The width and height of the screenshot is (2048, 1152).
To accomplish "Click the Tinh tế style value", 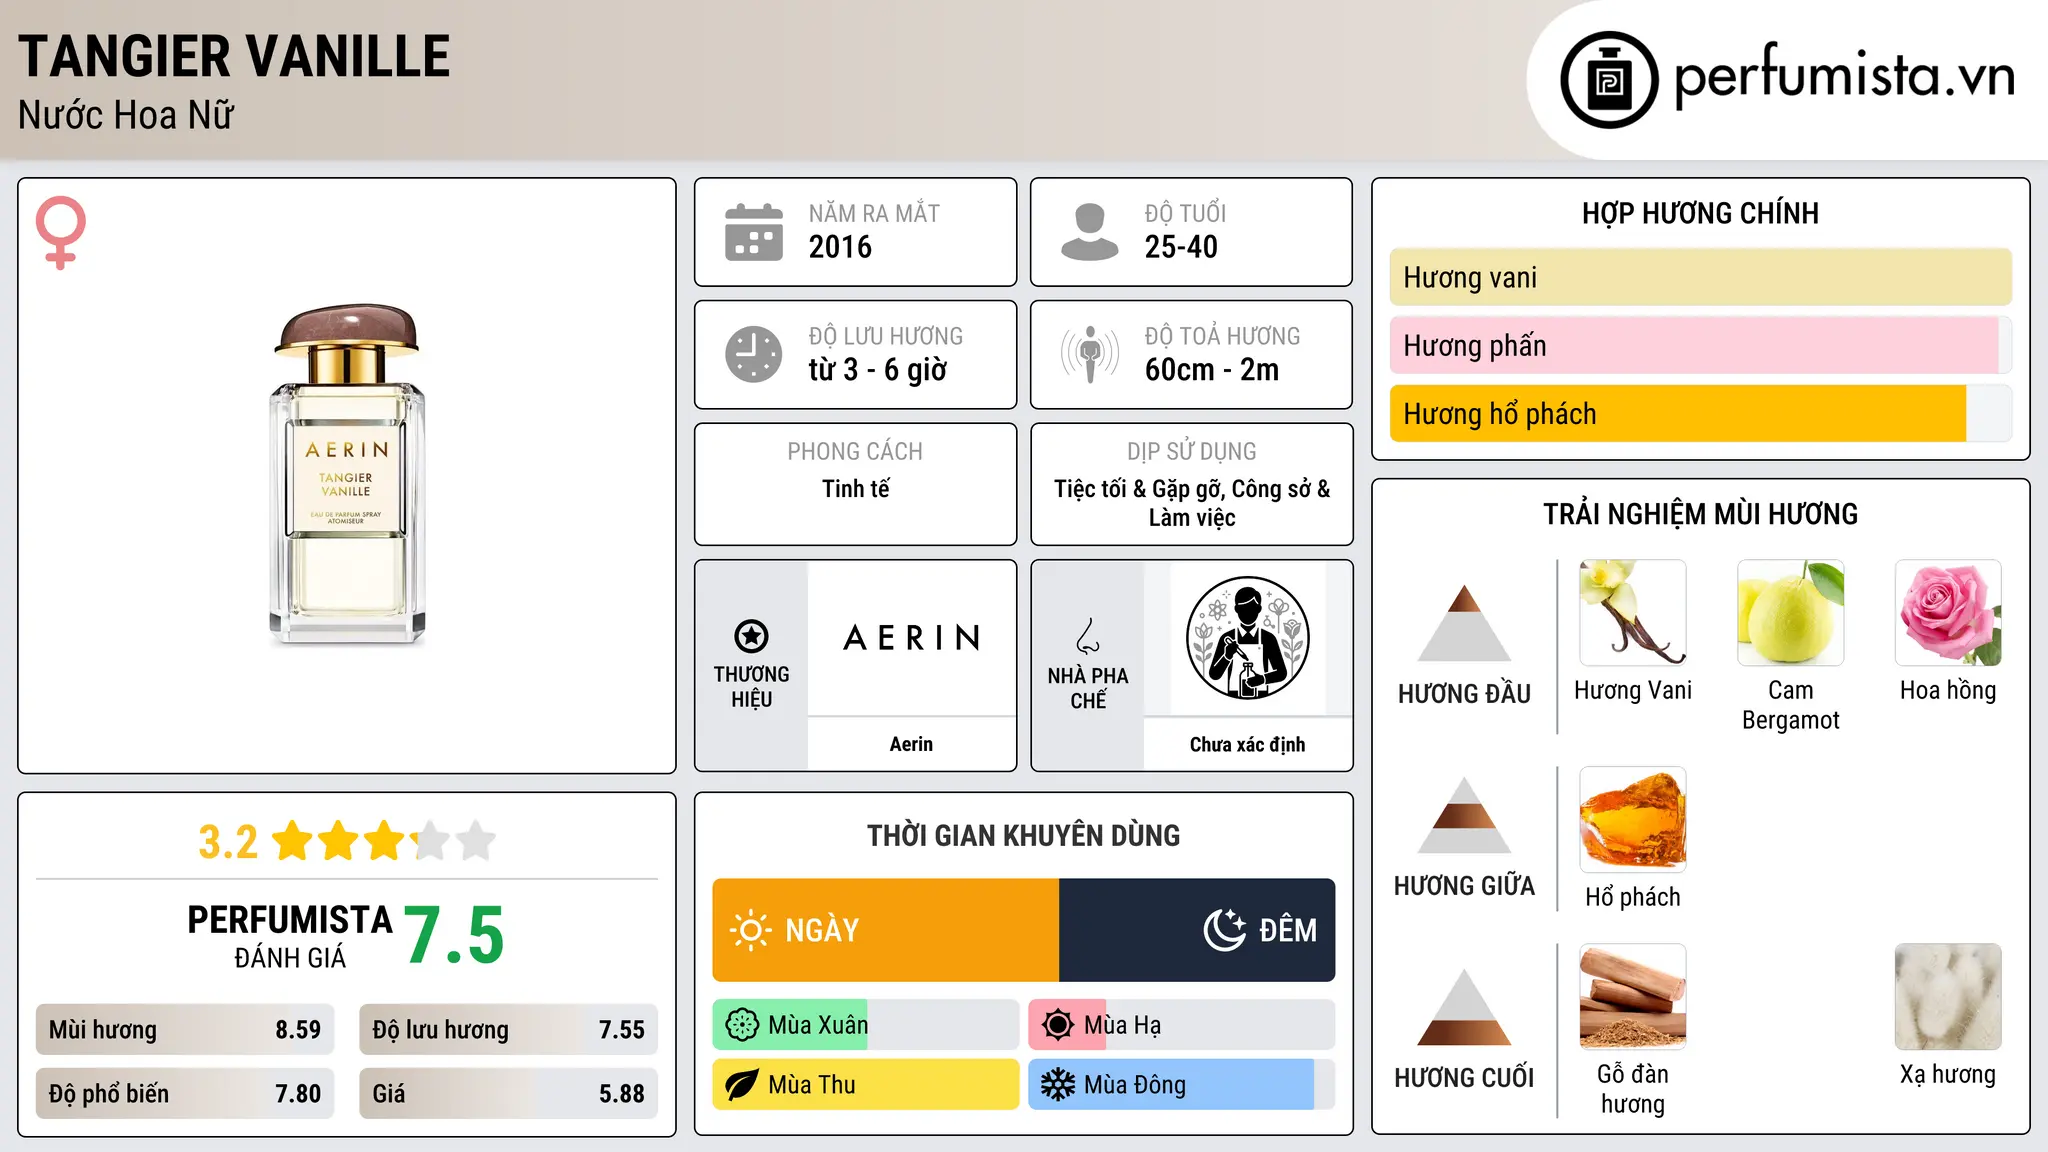I will point(856,489).
